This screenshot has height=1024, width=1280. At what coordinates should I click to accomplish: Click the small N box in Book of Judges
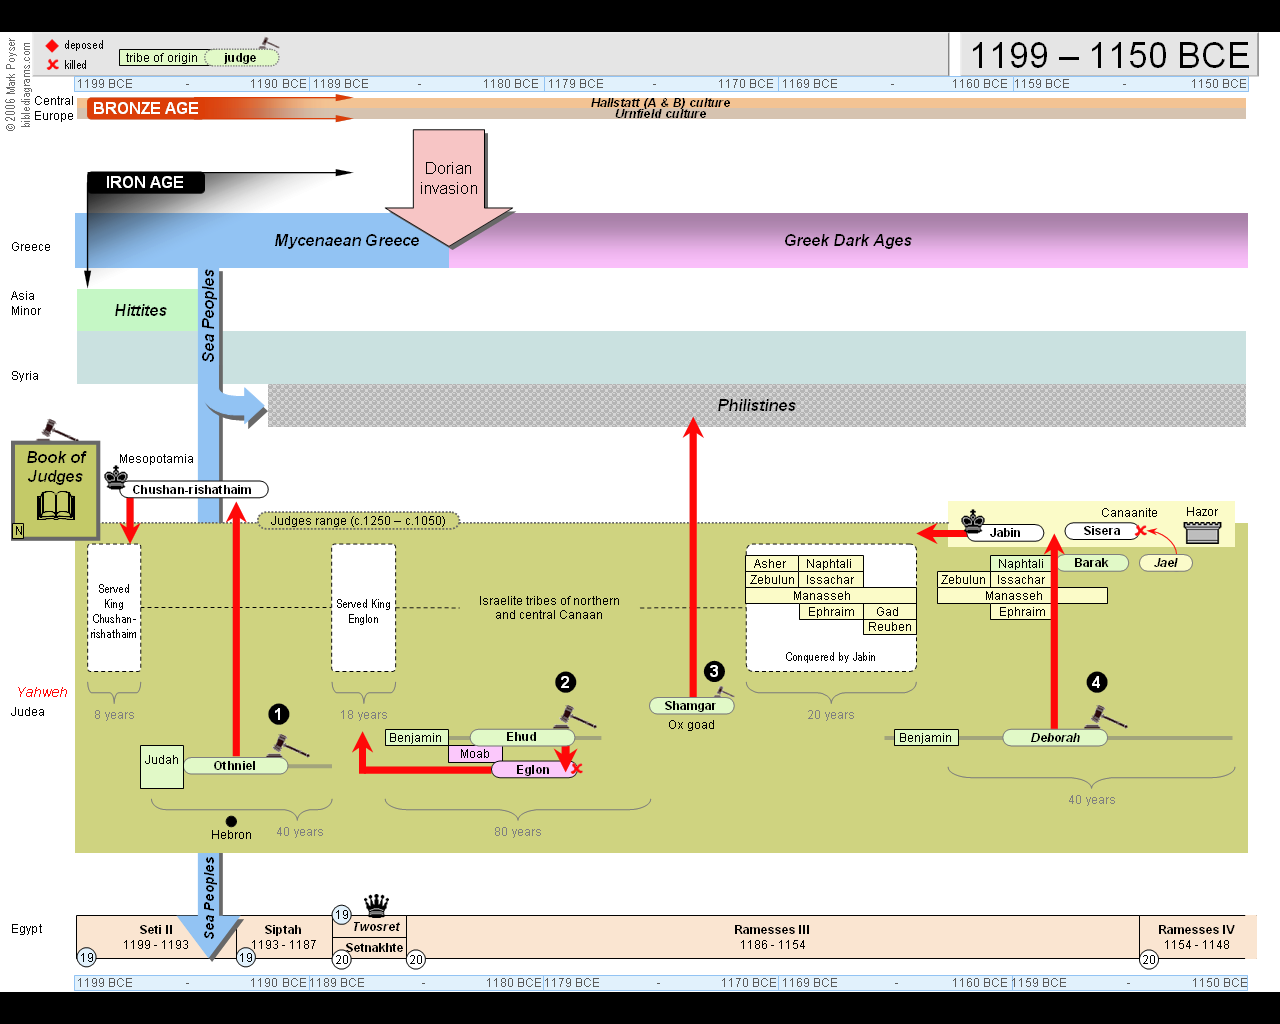pos(18,531)
